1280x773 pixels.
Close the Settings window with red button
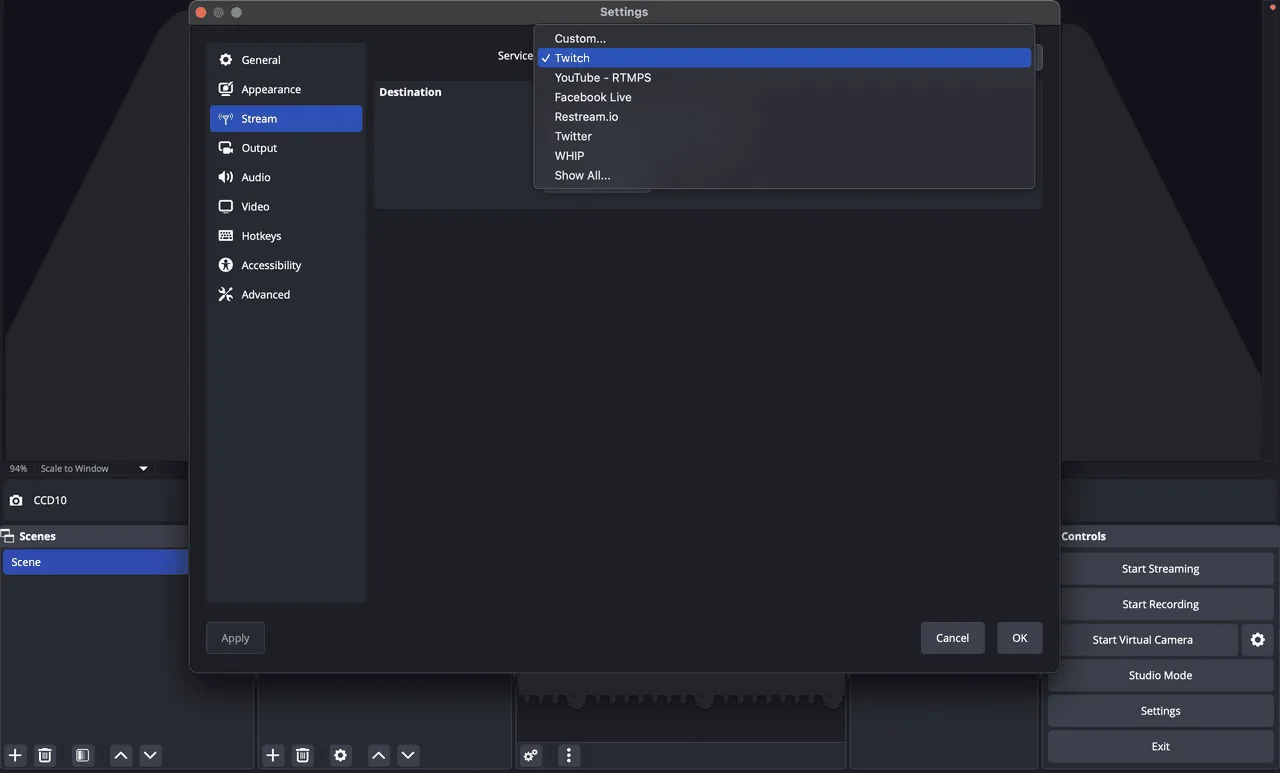pyautogui.click(x=201, y=12)
